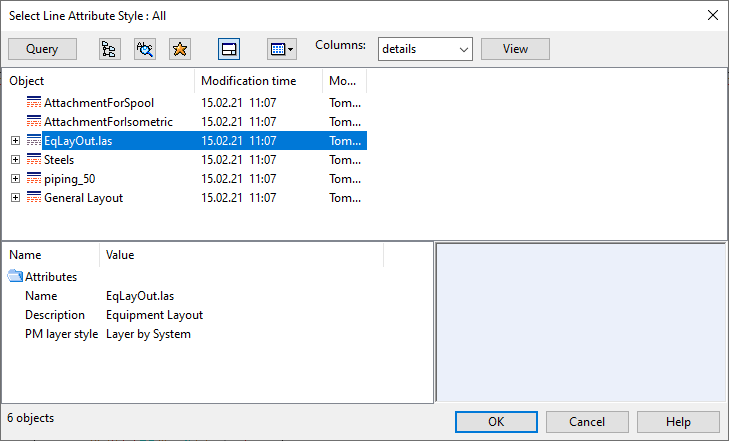Open the list view mode dropdown
Image resolution: width=729 pixels, height=441 pixels.
281,49
